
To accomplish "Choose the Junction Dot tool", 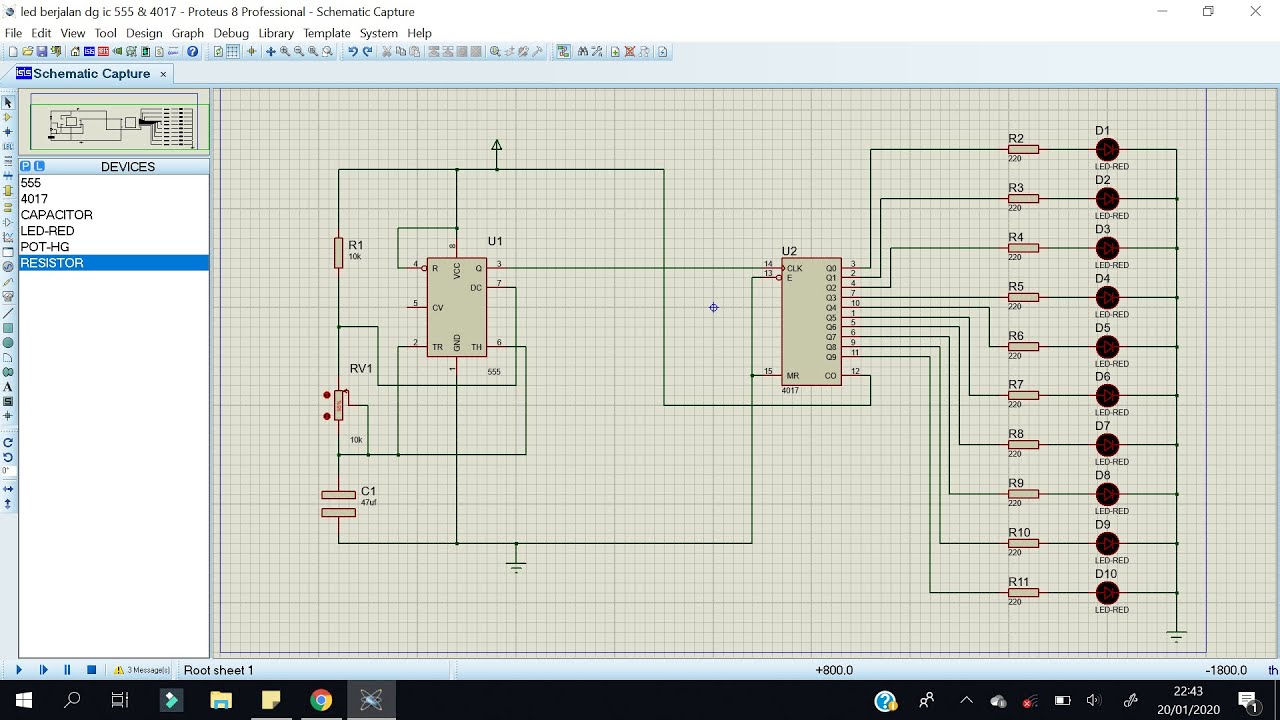I will (x=8, y=132).
